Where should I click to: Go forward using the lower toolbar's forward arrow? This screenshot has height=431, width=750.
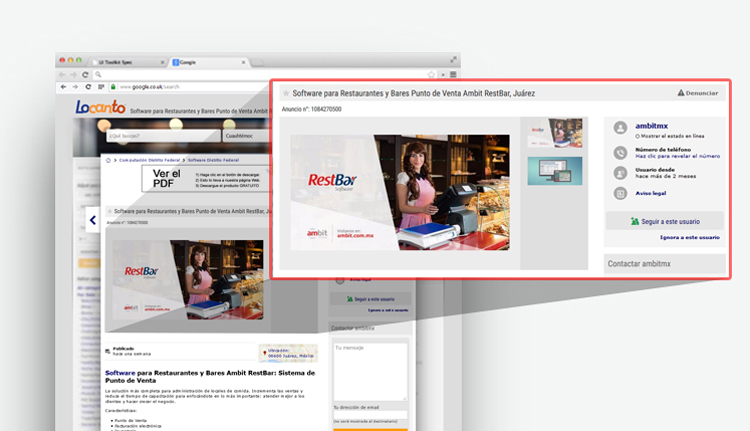[x=75, y=87]
